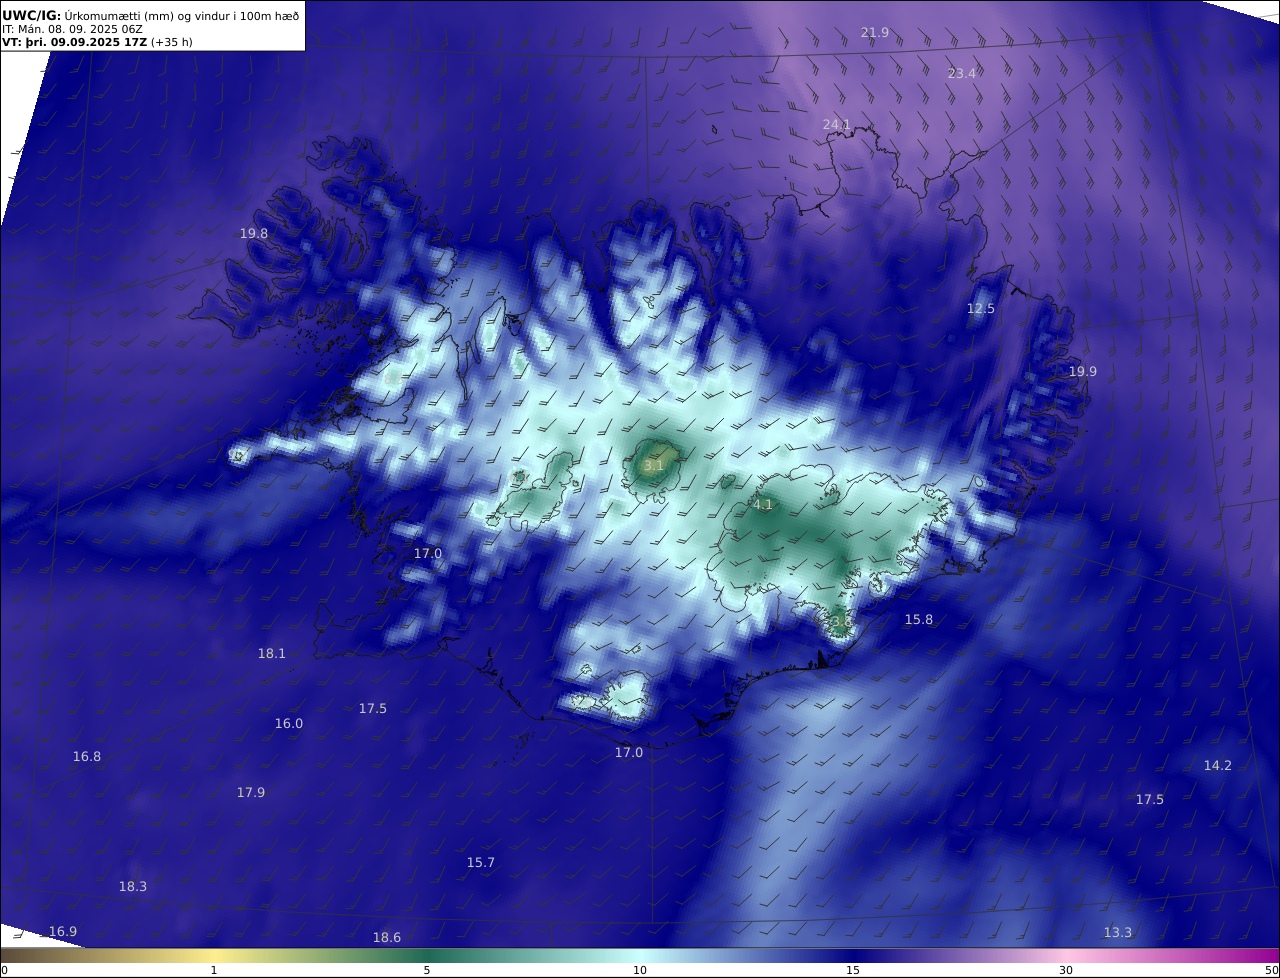
Task: Select the 18.6 value label
Action: (x=387, y=937)
